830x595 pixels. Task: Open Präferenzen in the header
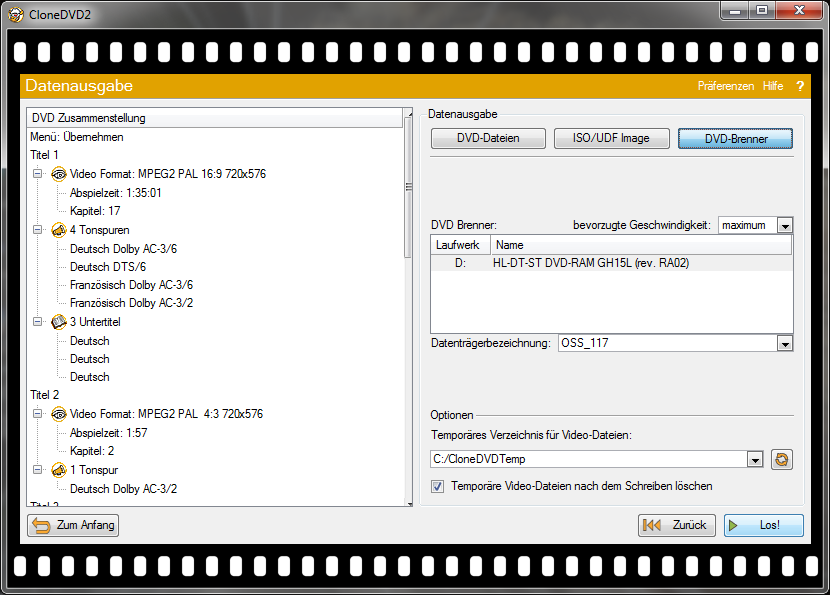725,86
